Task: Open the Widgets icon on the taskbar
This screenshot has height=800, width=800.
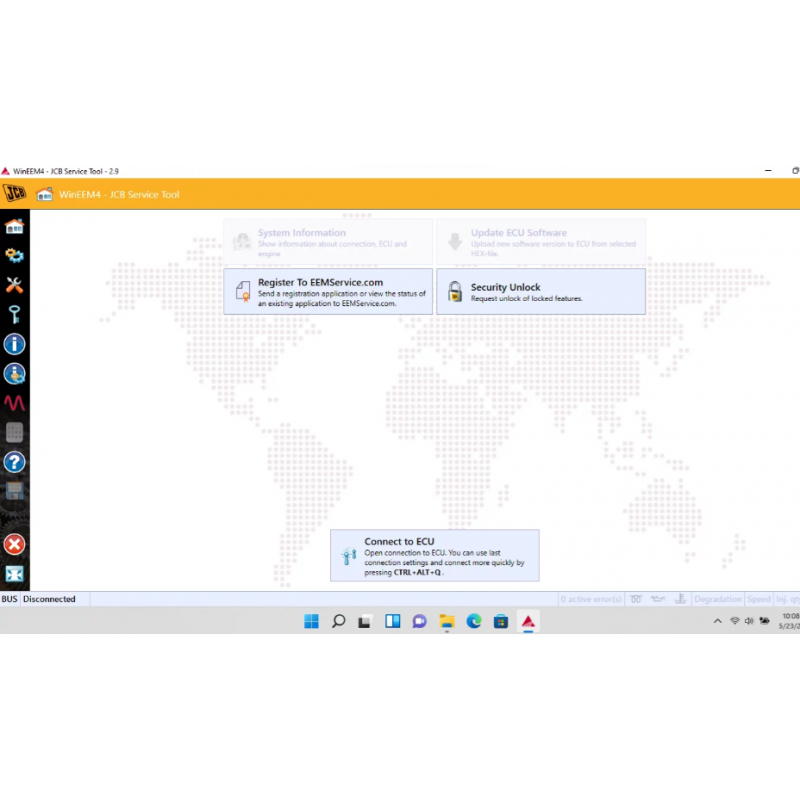Action: [392, 621]
